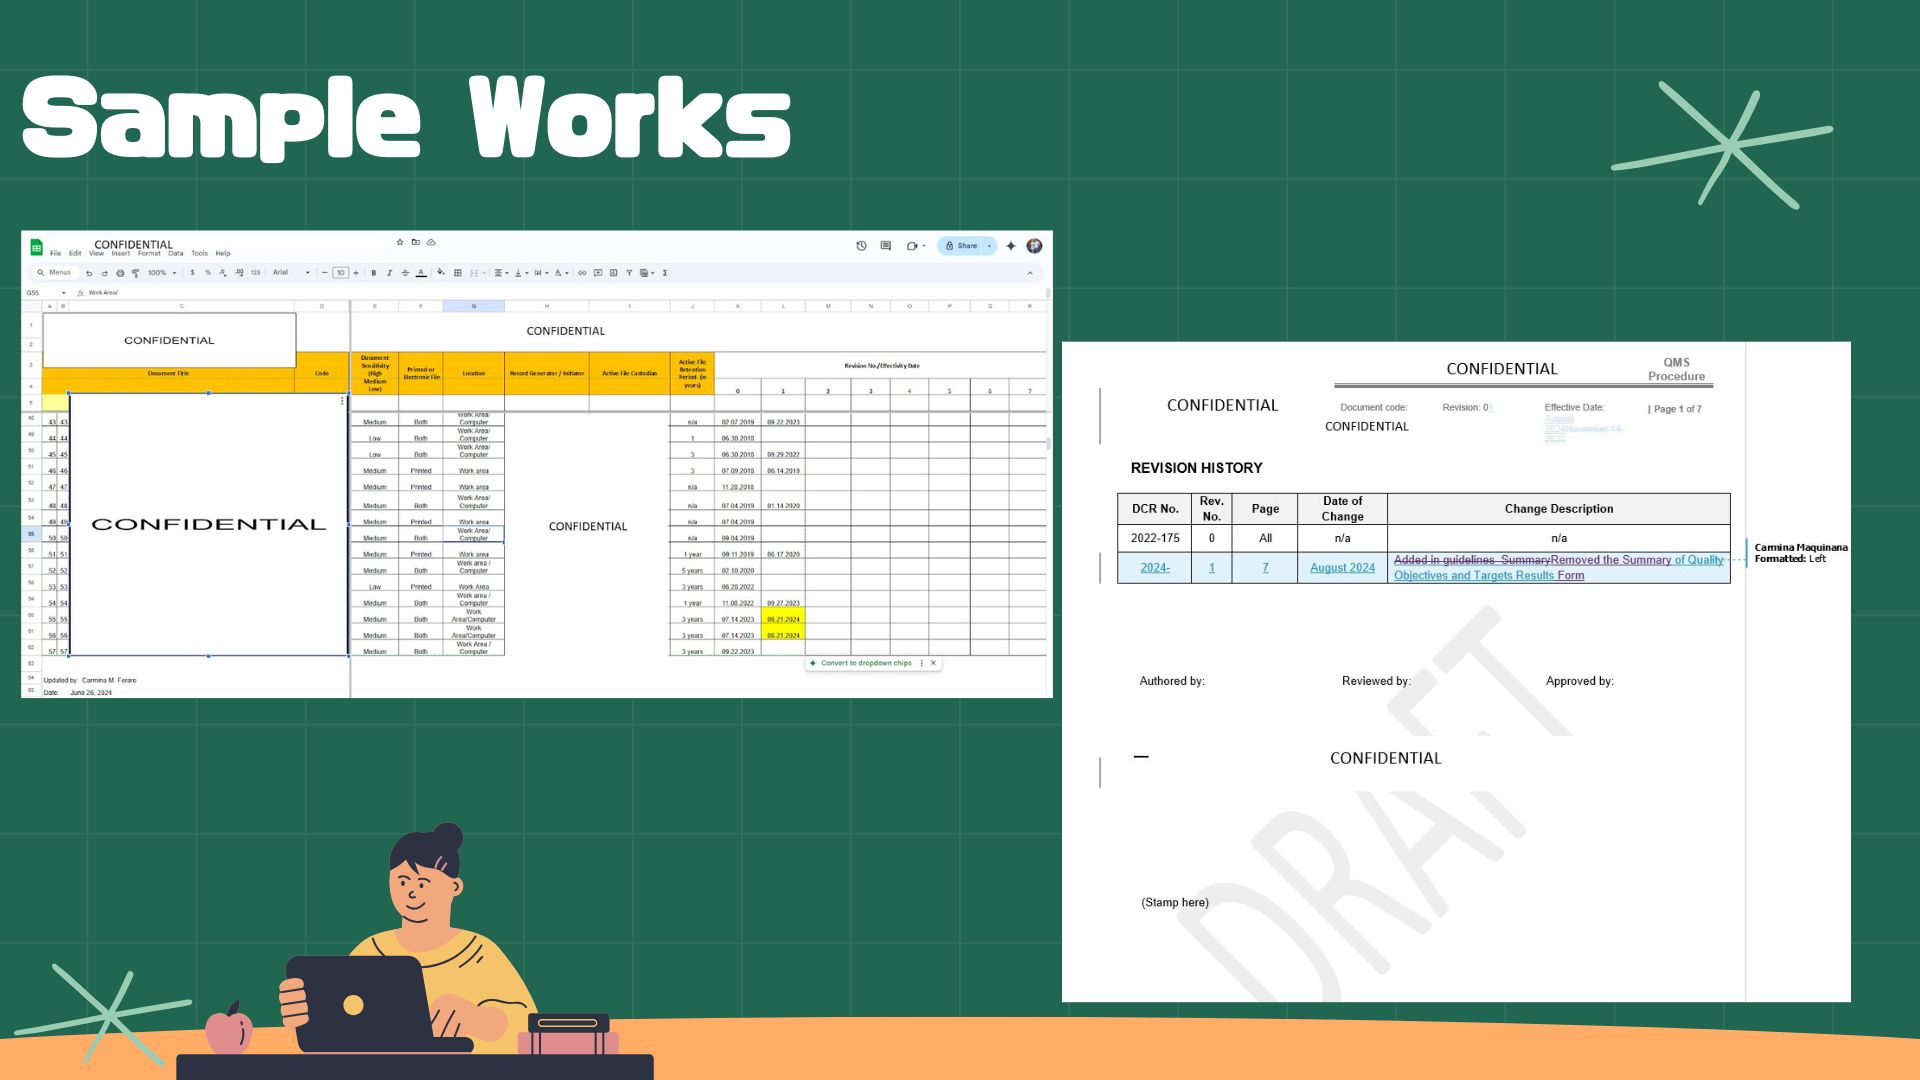This screenshot has width=1920, height=1080.
Task: Open the fill color bucket
Action: pyautogui.click(x=441, y=272)
